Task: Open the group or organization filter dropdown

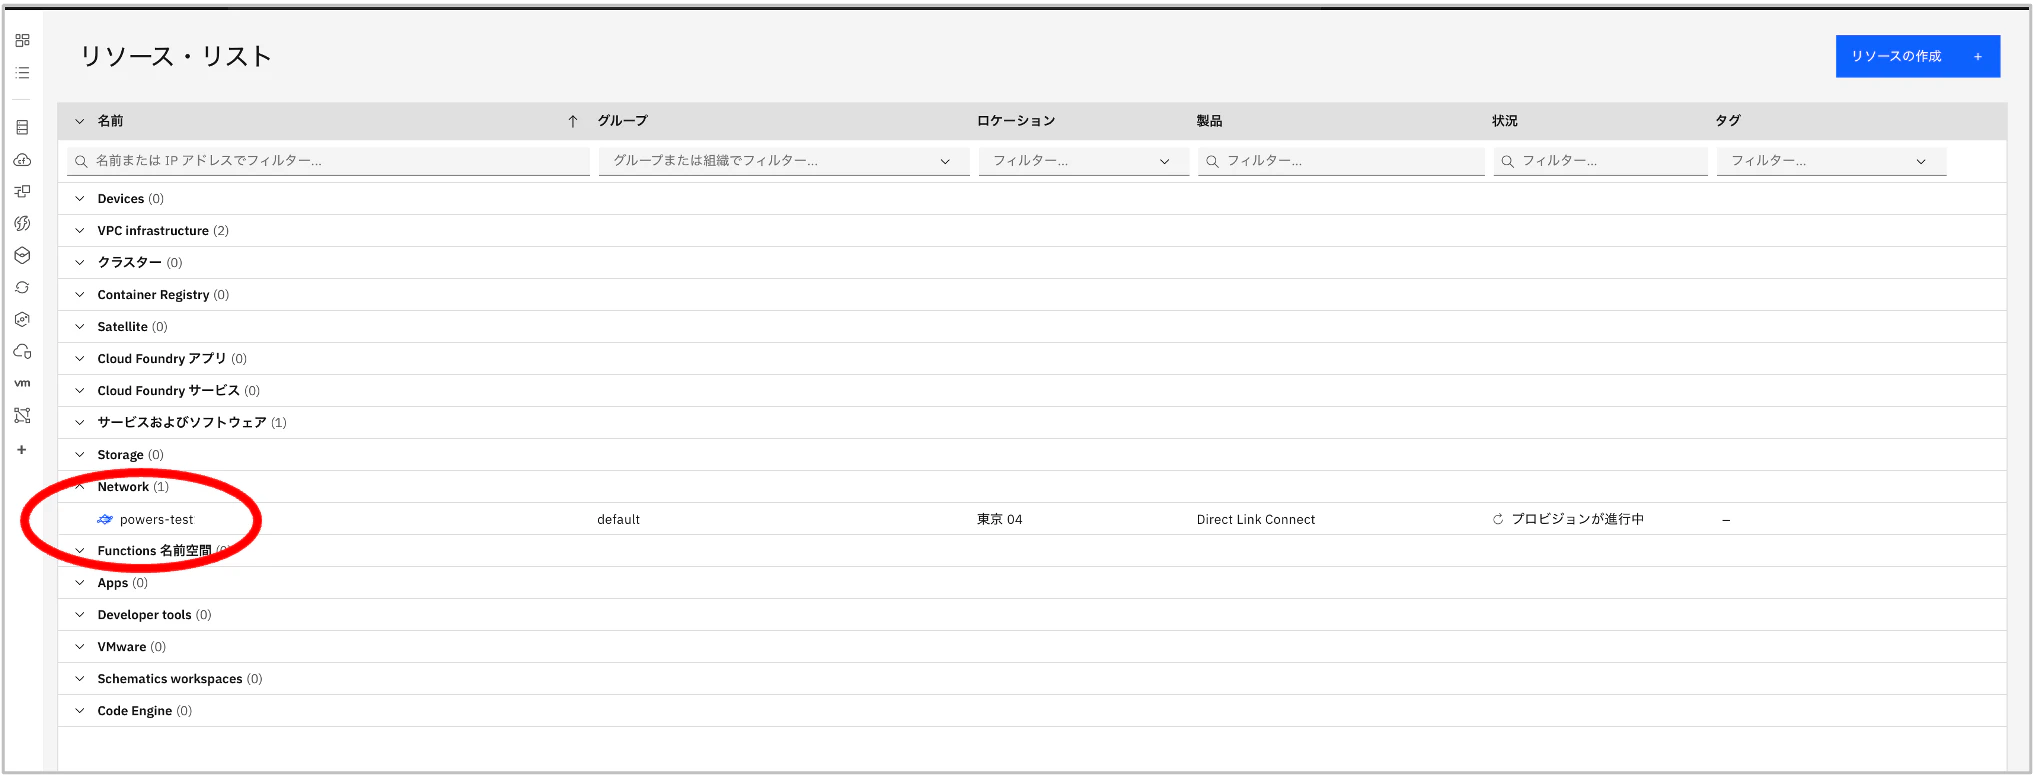Action: pos(784,161)
